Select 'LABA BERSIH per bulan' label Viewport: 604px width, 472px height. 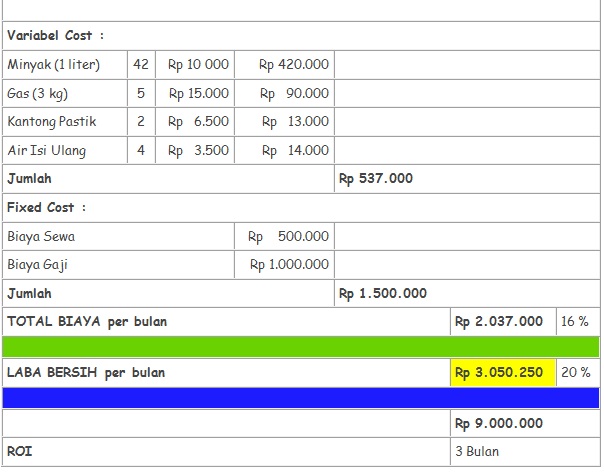click(x=86, y=373)
